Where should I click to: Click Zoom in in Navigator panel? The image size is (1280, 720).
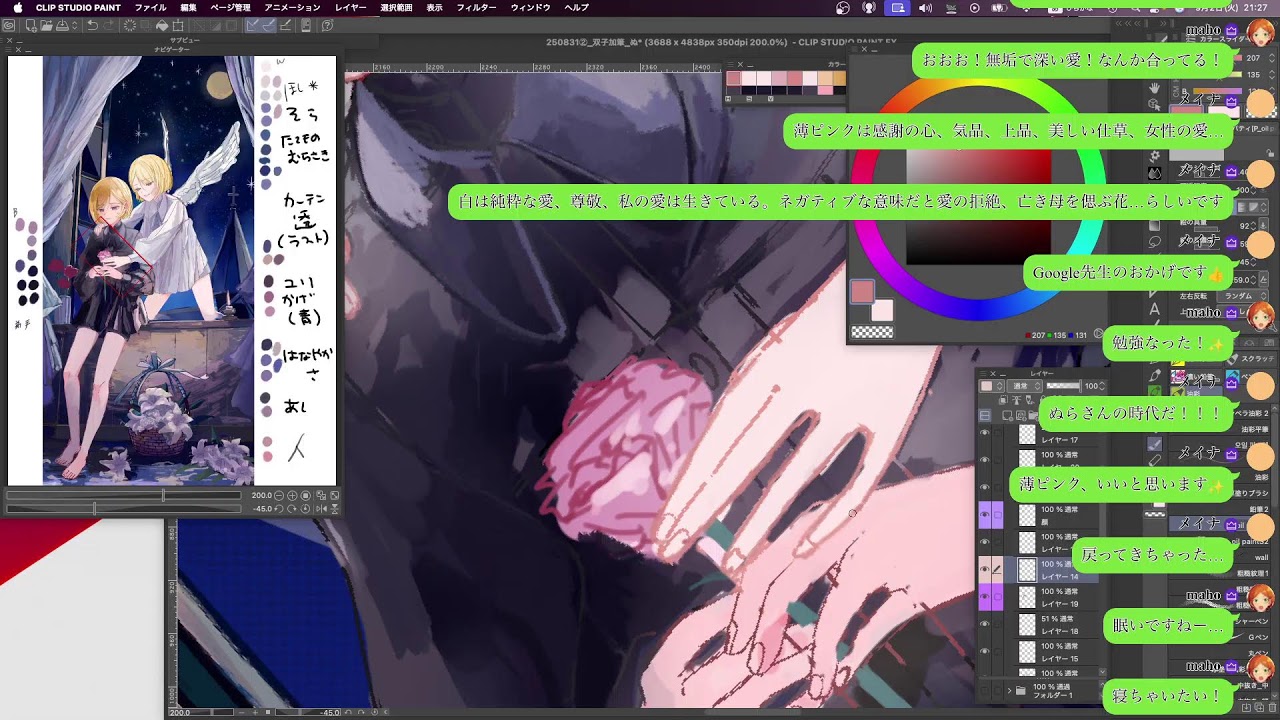292,495
